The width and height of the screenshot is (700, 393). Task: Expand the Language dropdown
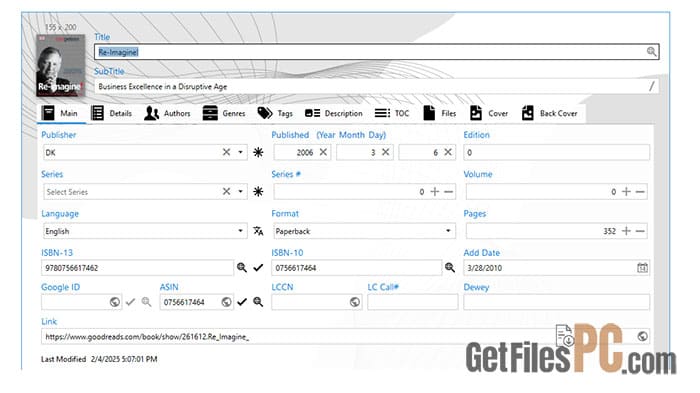click(240, 231)
